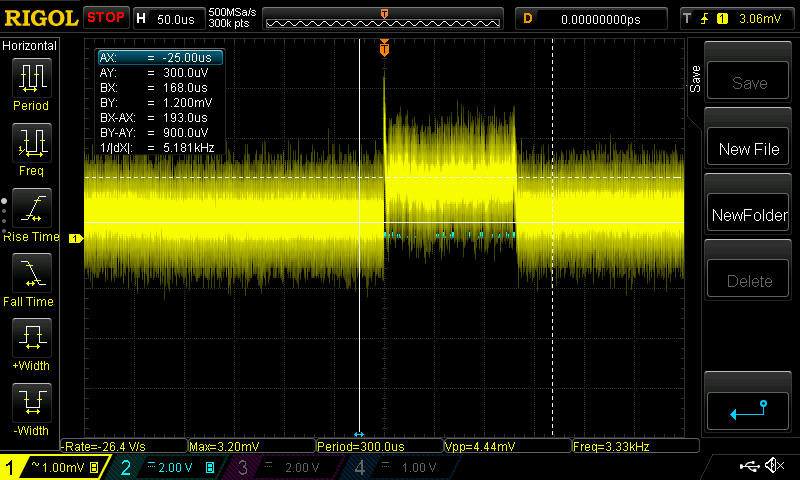Viewport: 800px width, 480px height.
Task: Click the Max=3.20mV measurement
Action: (252, 446)
